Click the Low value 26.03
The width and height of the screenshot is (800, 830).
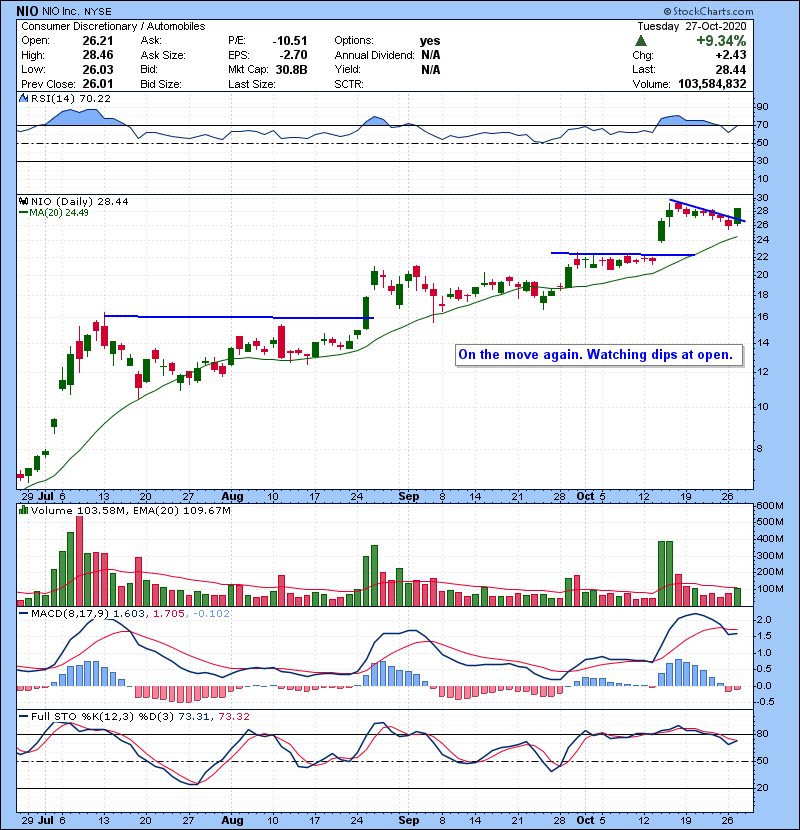pos(98,69)
